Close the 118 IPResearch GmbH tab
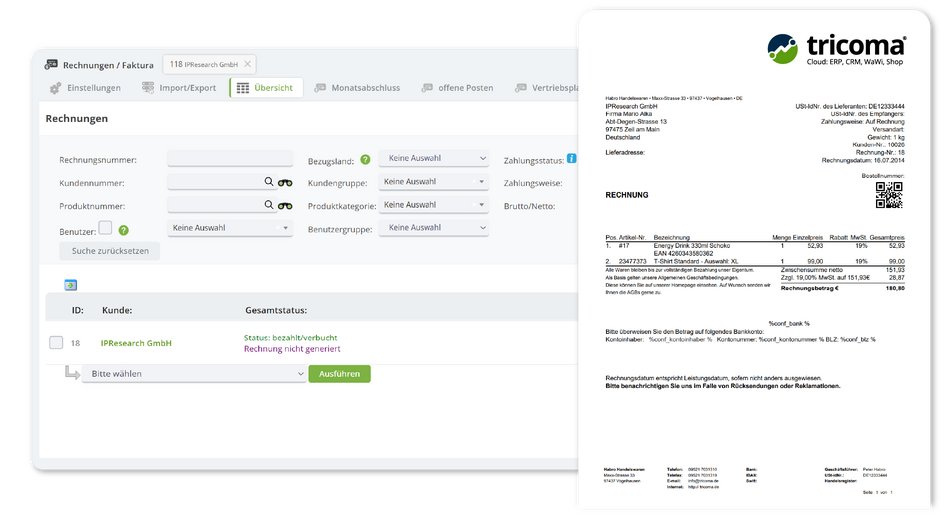The height and width of the screenshot is (519, 950). (x=247, y=64)
